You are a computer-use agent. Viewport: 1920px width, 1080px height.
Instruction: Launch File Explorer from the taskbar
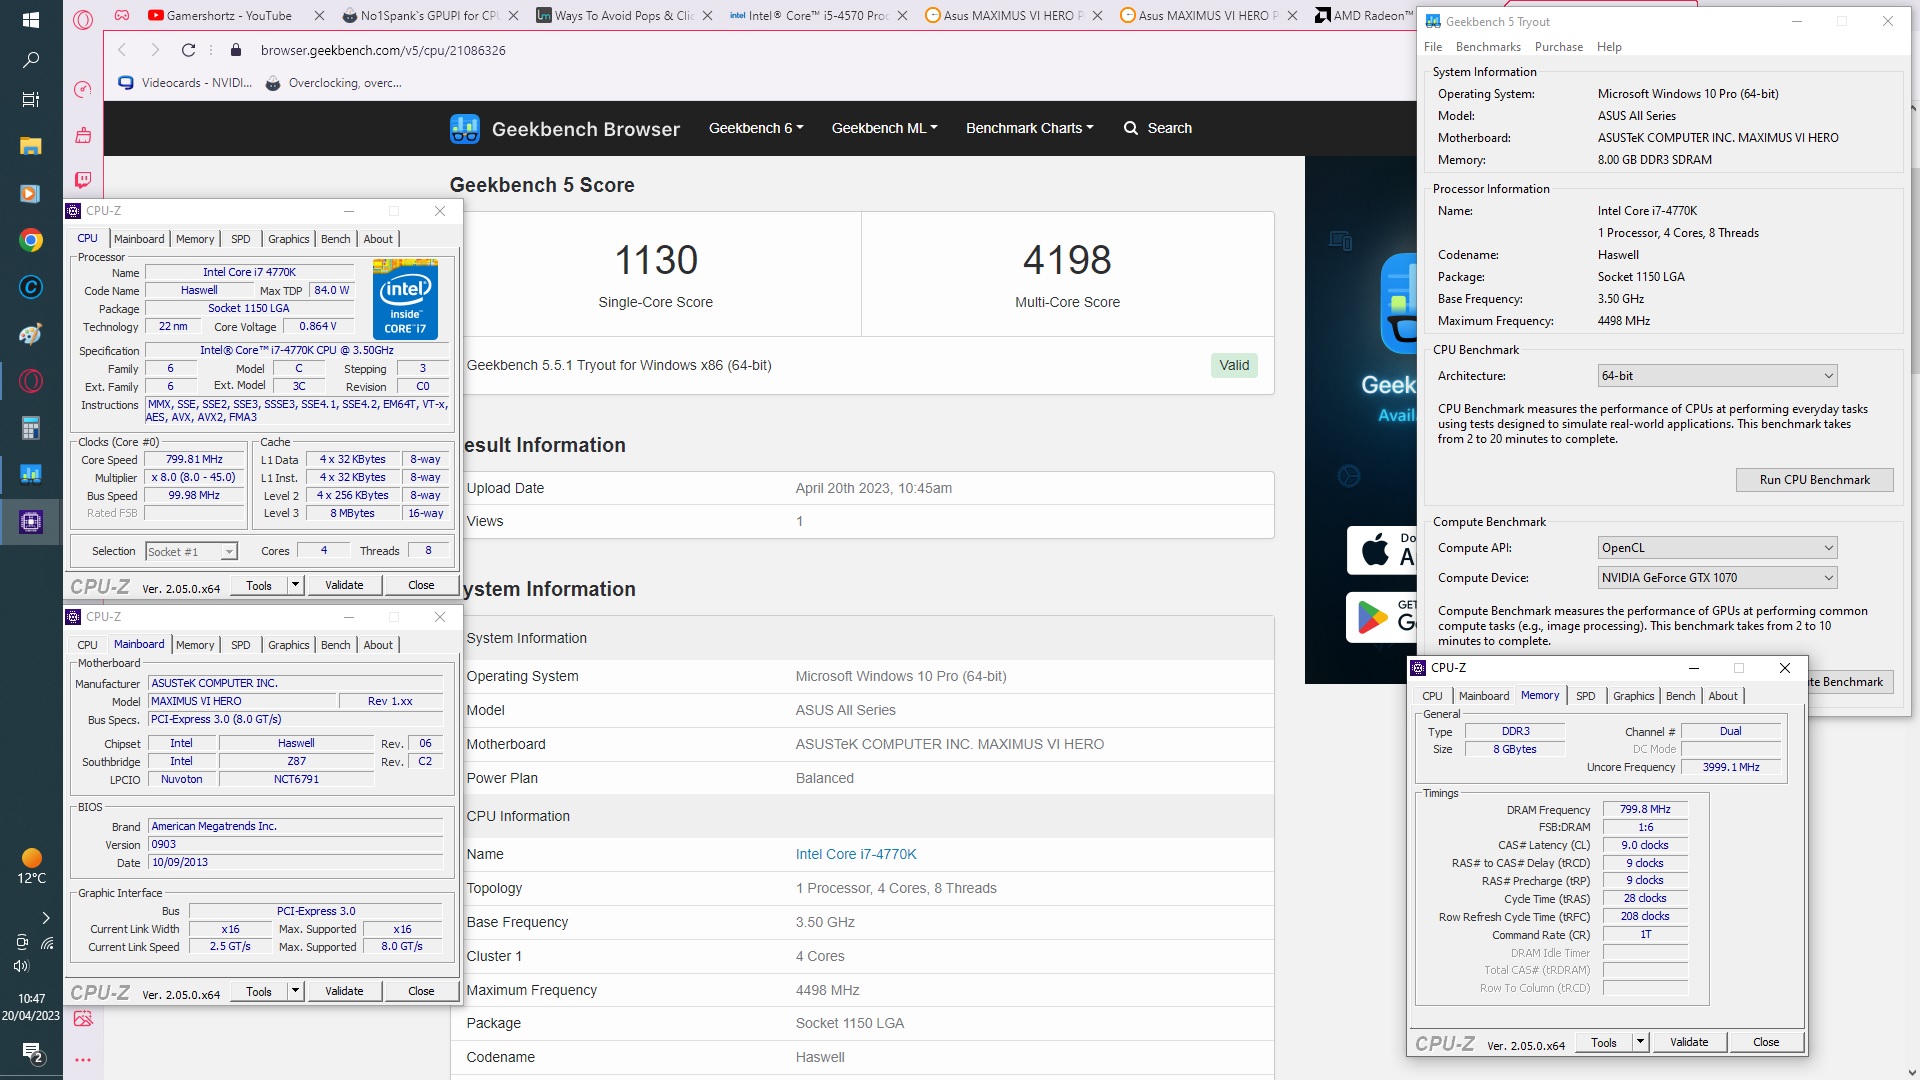pyautogui.click(x=30, y=146)
